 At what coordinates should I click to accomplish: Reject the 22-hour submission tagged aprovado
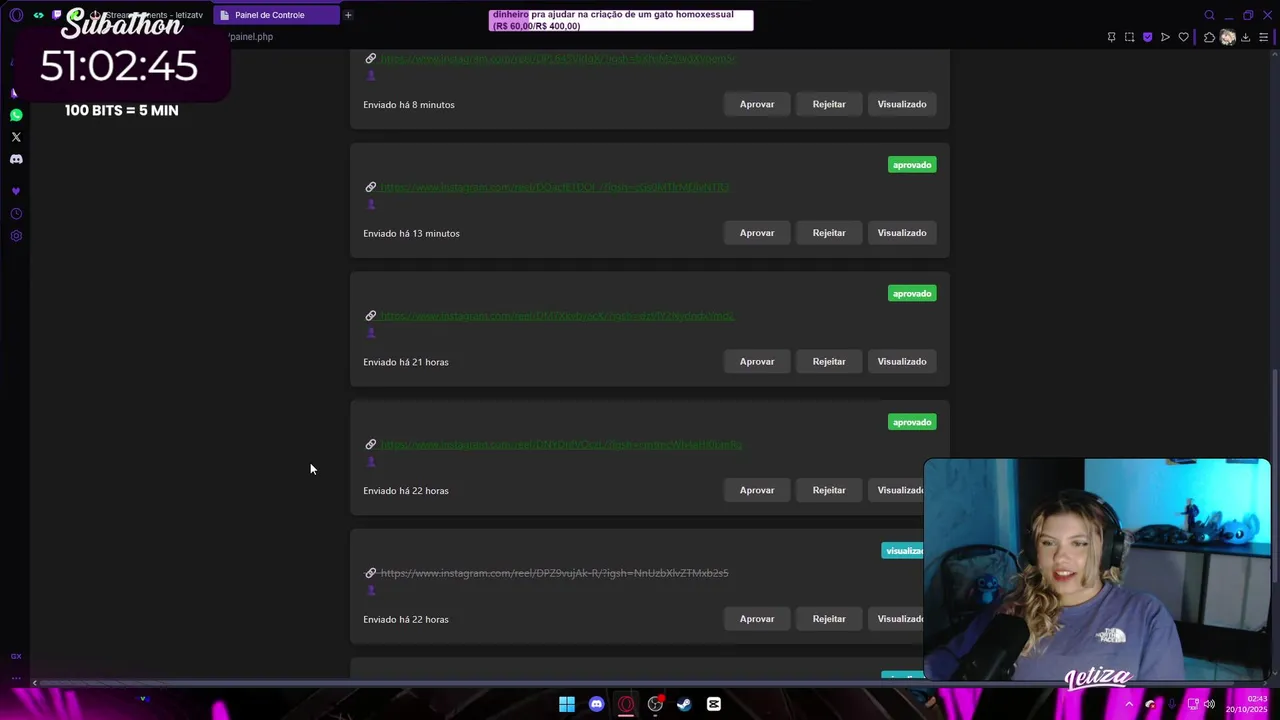click(x=829, y=490)
